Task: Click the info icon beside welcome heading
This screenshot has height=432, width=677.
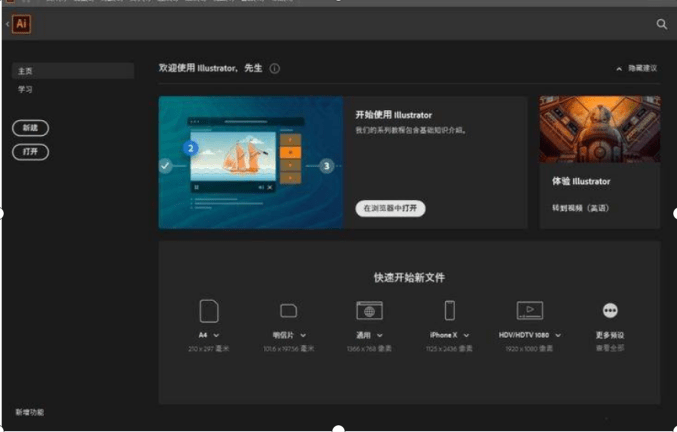Action: 275,69
